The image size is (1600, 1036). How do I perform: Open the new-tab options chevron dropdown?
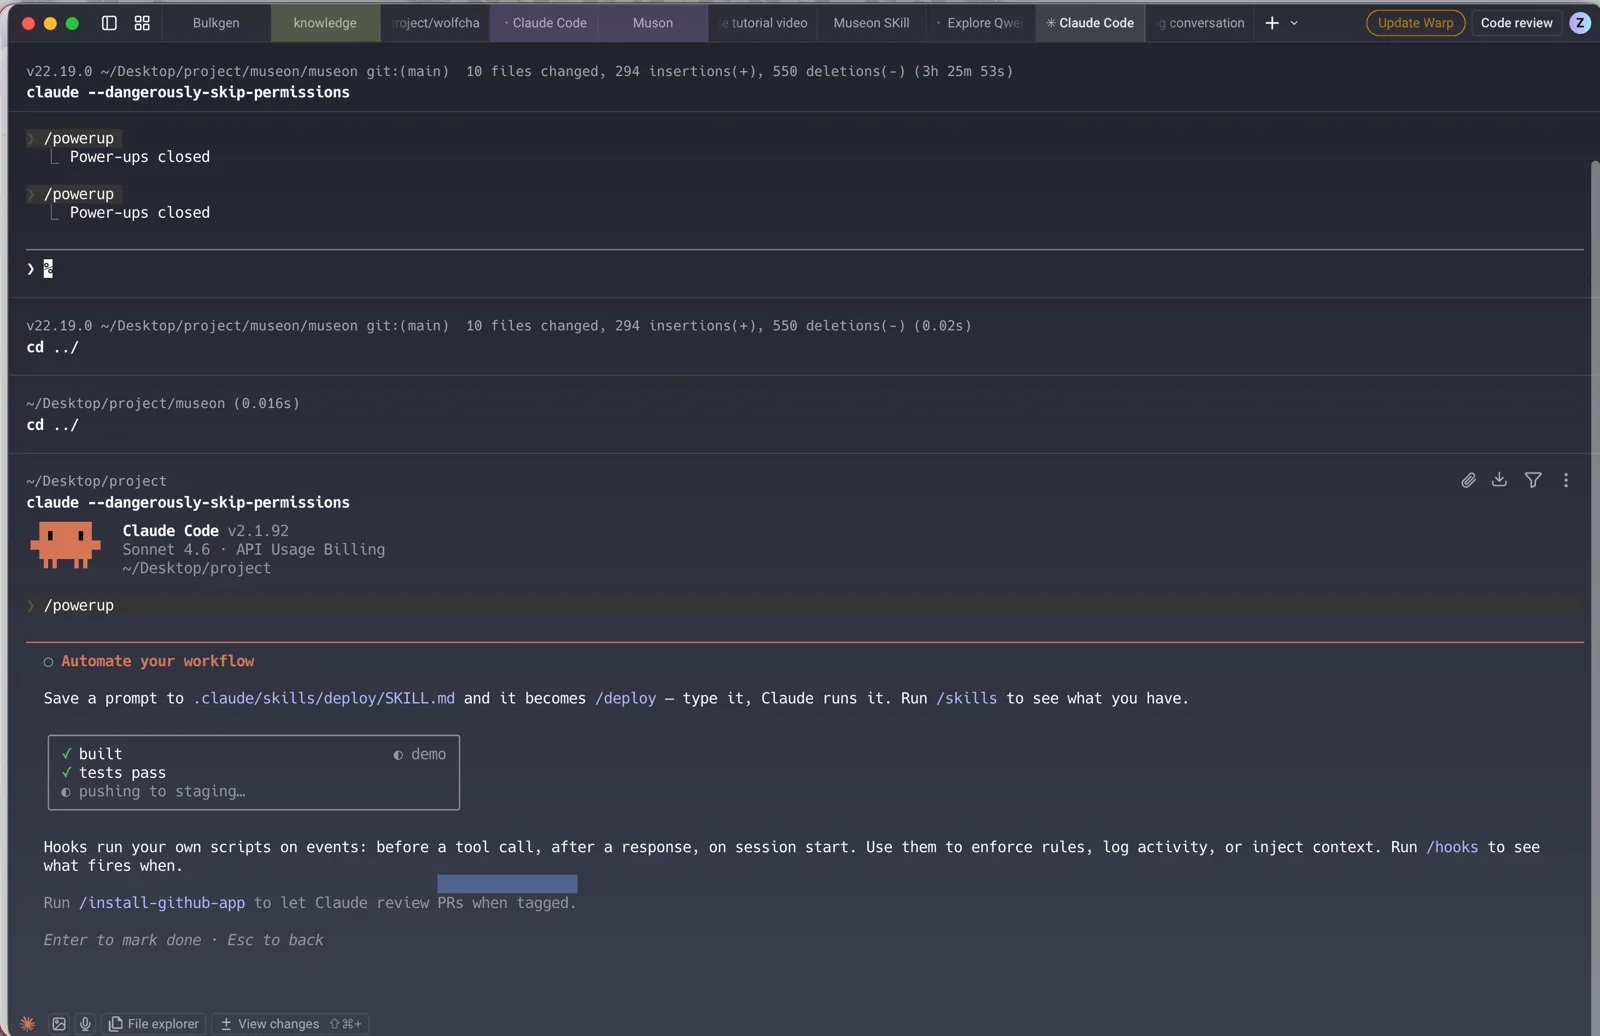pyautogui.click(x=1294, y=23)
